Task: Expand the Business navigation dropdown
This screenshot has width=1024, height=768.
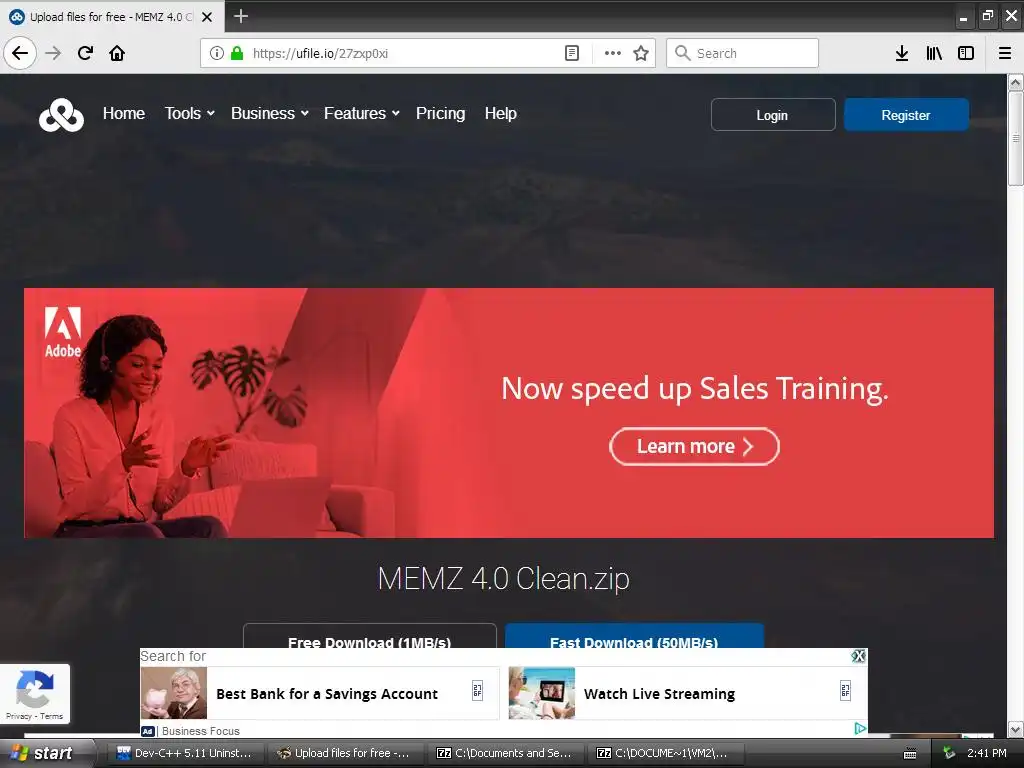Action: [270, 114]
